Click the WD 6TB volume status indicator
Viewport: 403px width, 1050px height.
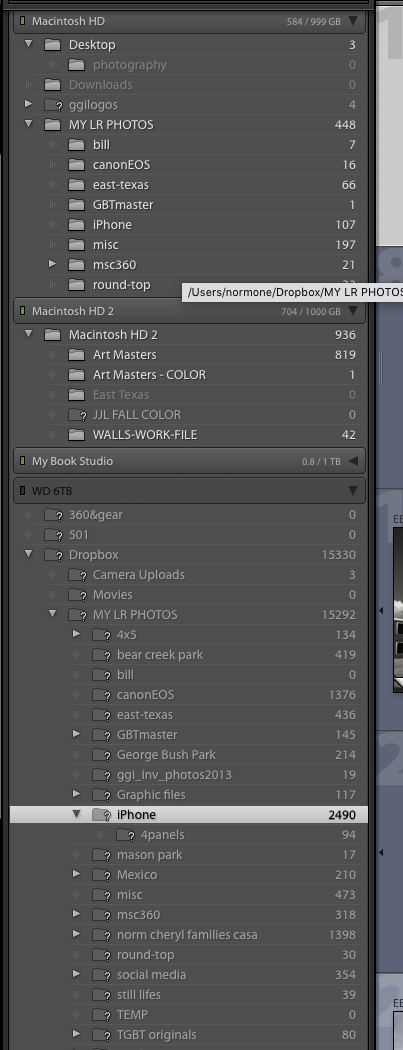22,491
